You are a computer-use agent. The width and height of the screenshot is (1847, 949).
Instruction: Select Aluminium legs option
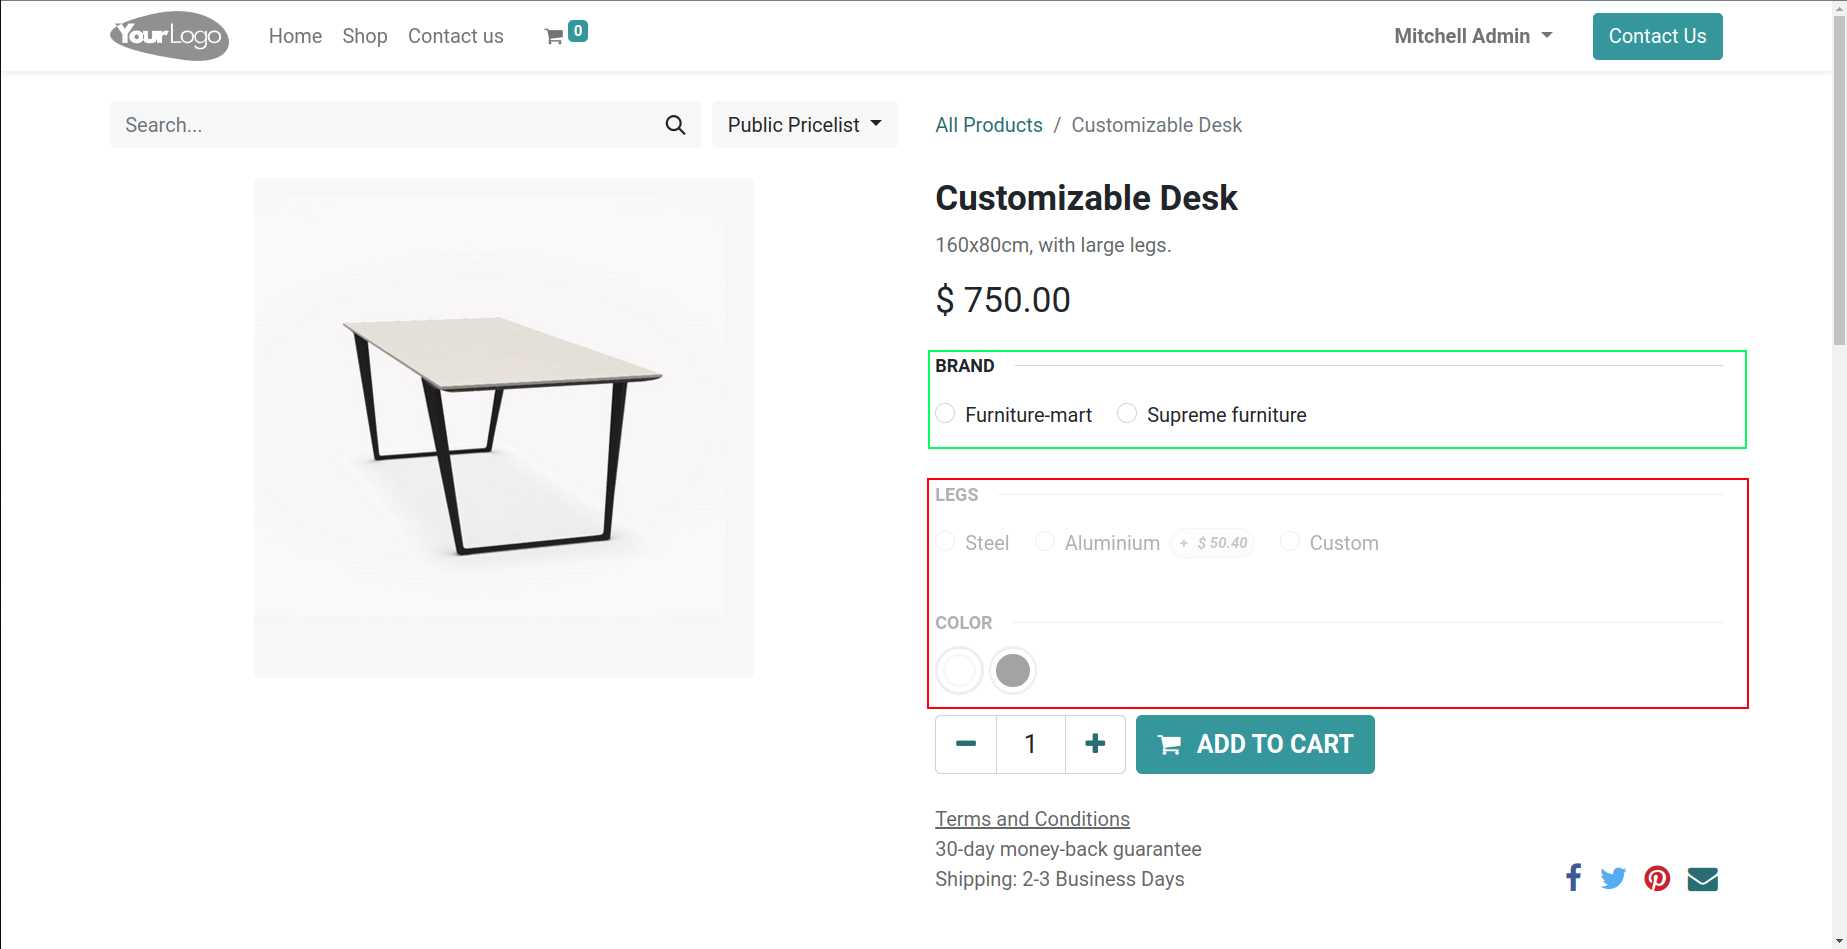tap(1045, 542)
